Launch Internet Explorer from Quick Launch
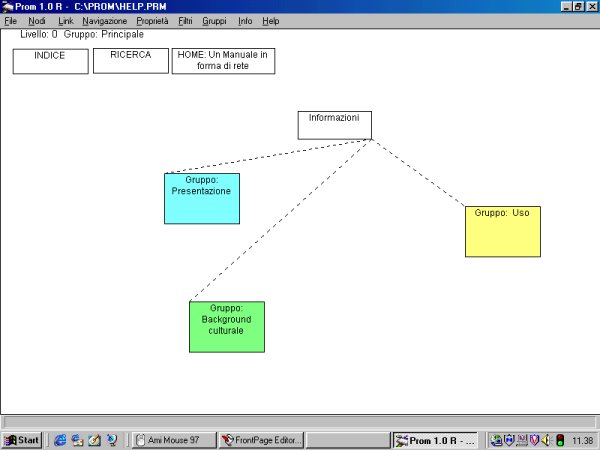 [60, 440]
